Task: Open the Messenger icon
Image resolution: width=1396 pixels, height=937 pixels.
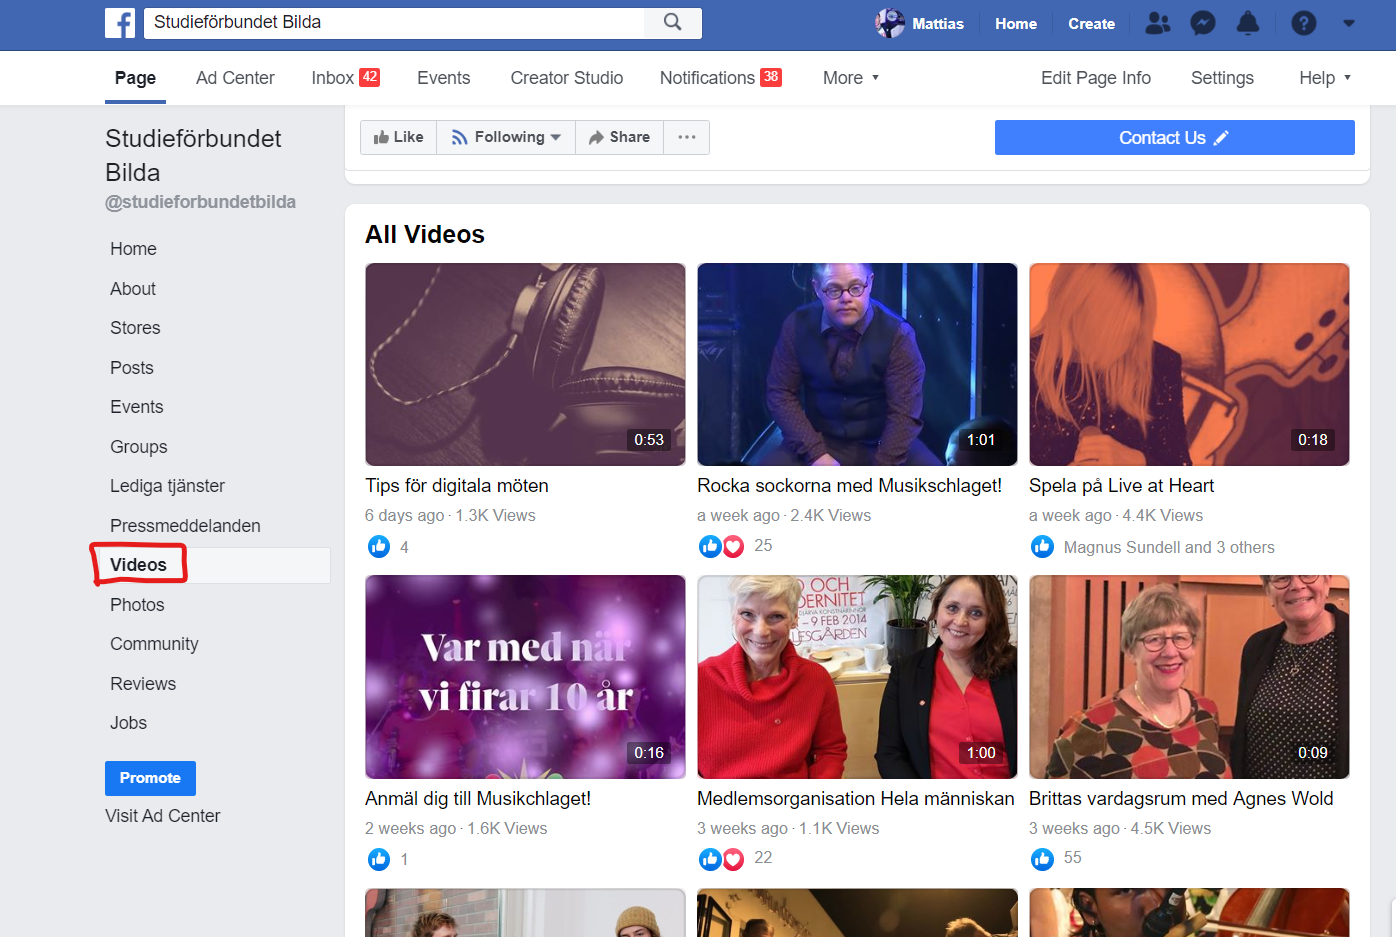Action: coord(1203,23)
